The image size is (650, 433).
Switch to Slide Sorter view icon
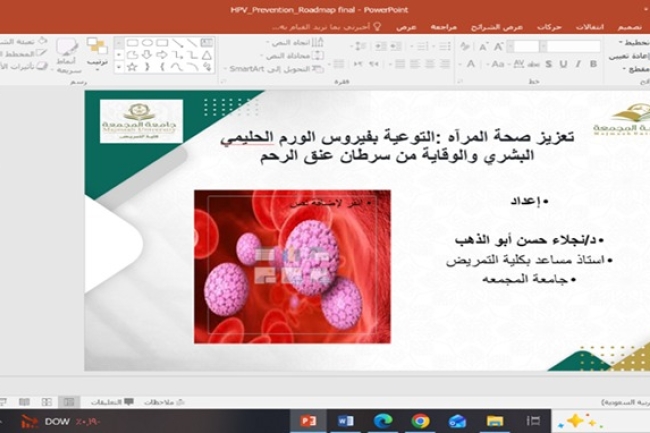47,402
